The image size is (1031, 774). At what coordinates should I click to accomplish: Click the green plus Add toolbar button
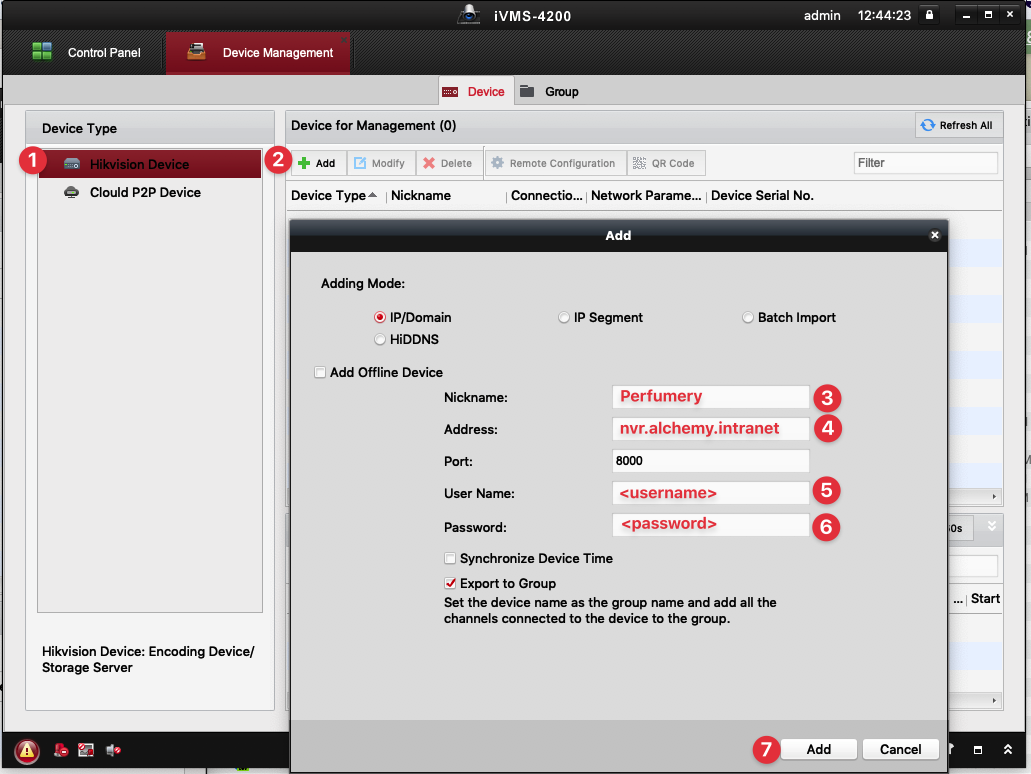click(317, 163)
